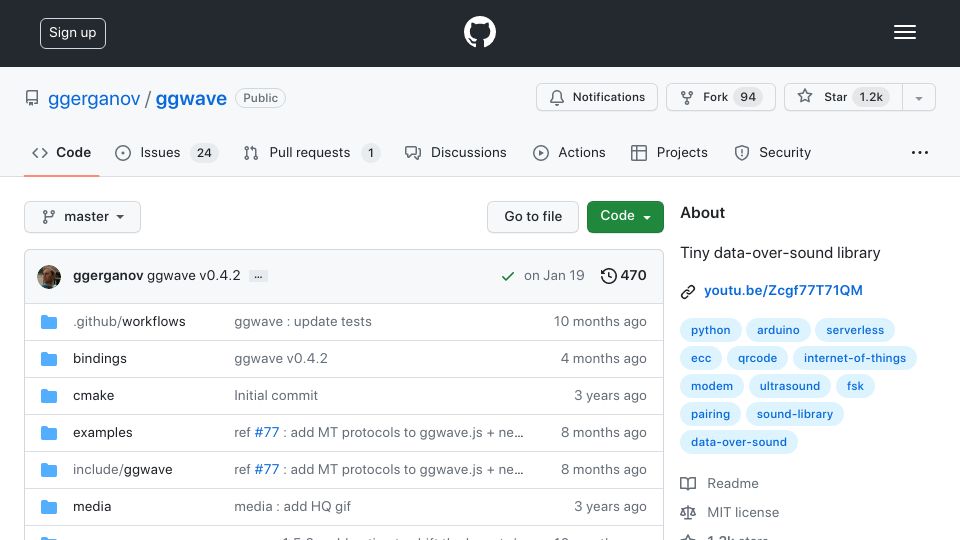Click the folder icon beside examples
The width and height of the screenshot is (960, 540).
tap(49, 433)
